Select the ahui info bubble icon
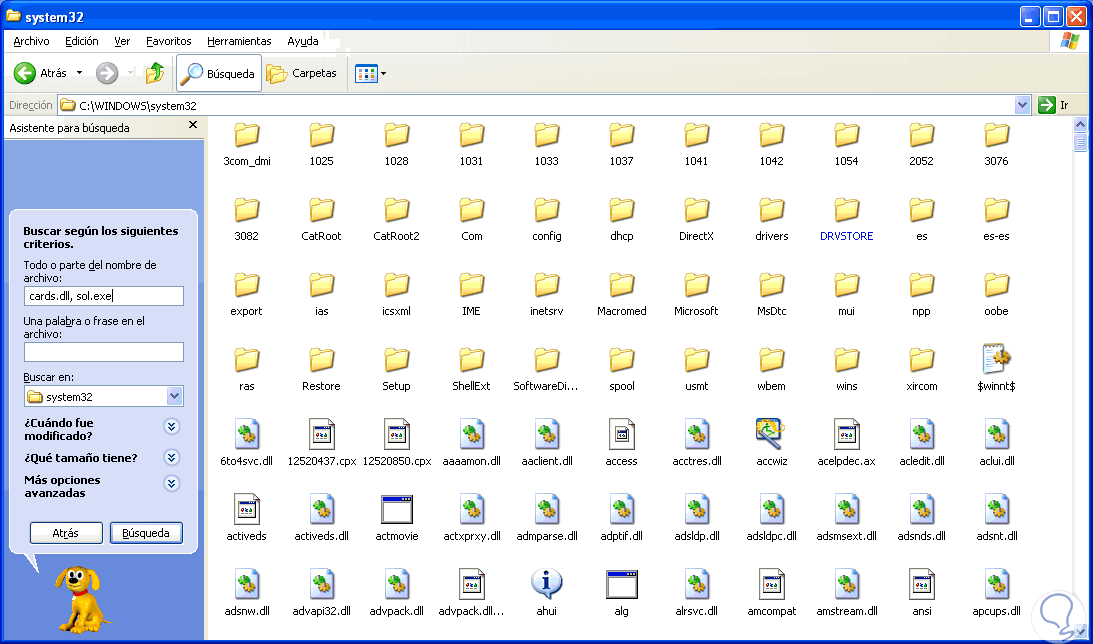This screenshot has height=644, width=1093. (x=546, y=584)
